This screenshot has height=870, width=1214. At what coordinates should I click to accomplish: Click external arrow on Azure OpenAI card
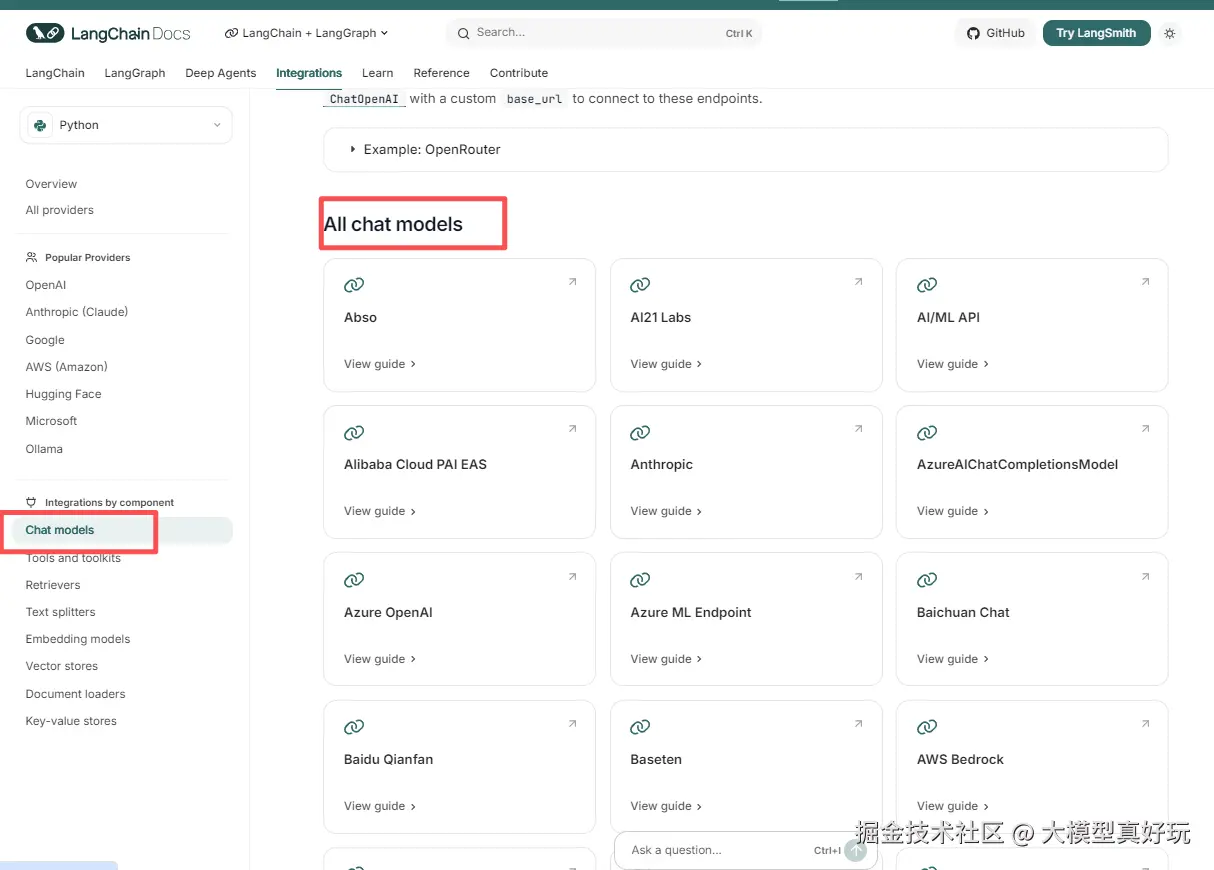pyautogui.click(x=572, y=576)
